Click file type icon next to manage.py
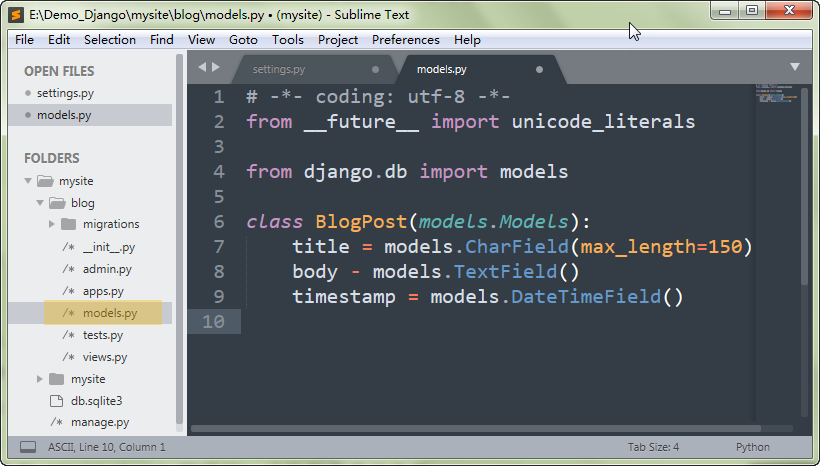820x466 pixels. pos(56,422)
